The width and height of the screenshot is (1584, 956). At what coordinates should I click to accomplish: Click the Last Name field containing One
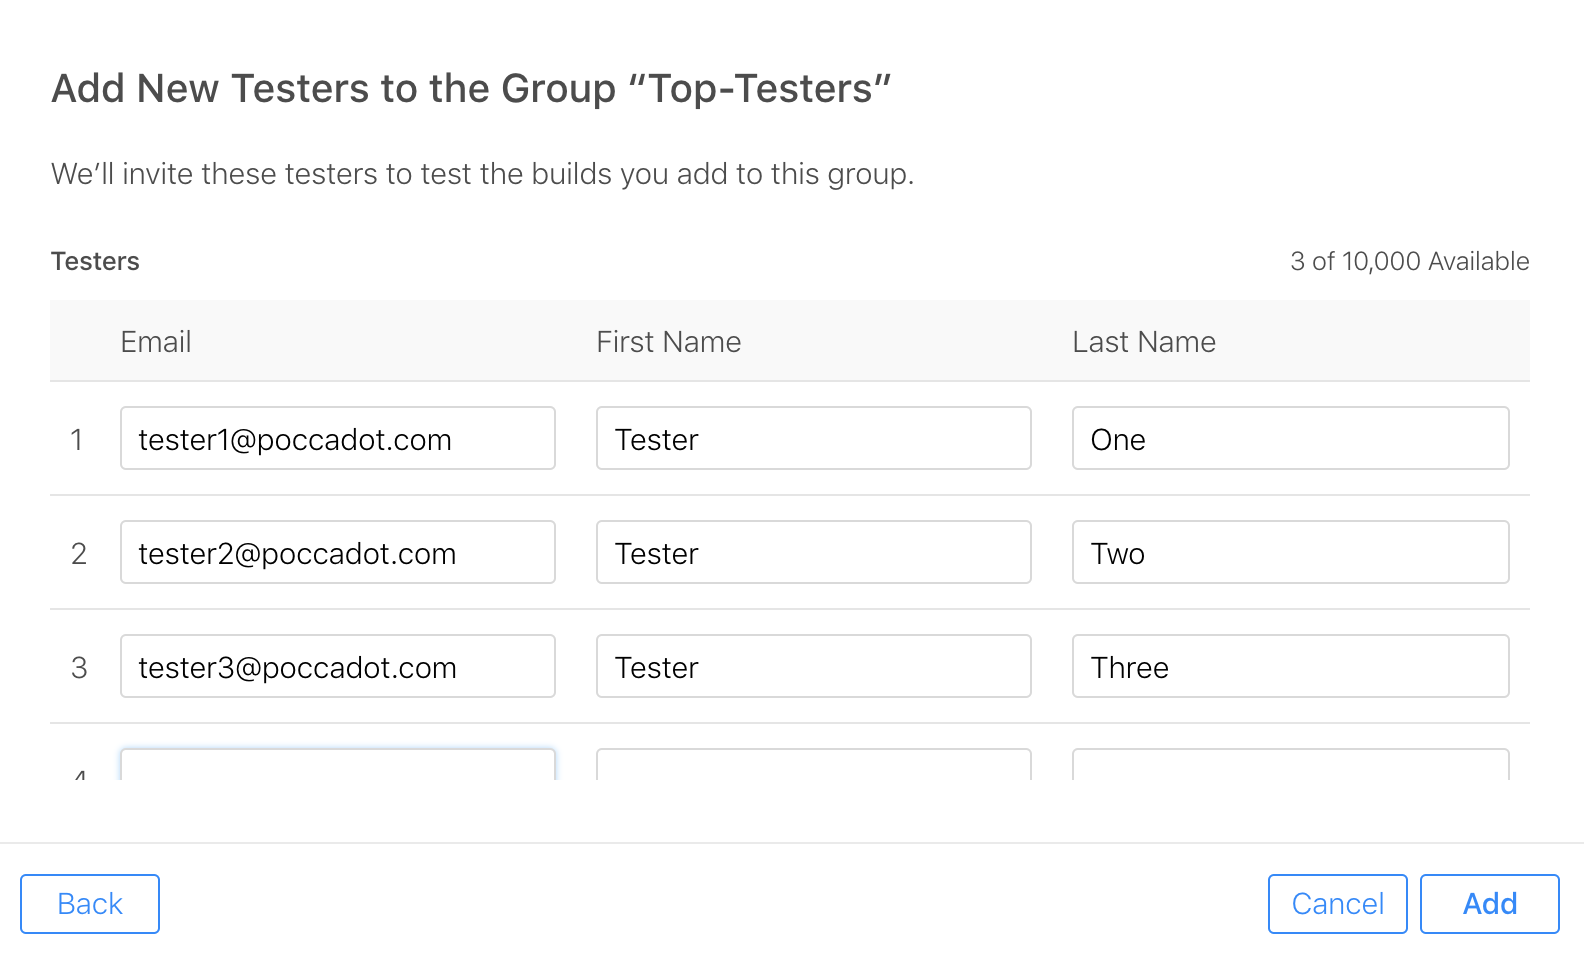[1291, 438]
